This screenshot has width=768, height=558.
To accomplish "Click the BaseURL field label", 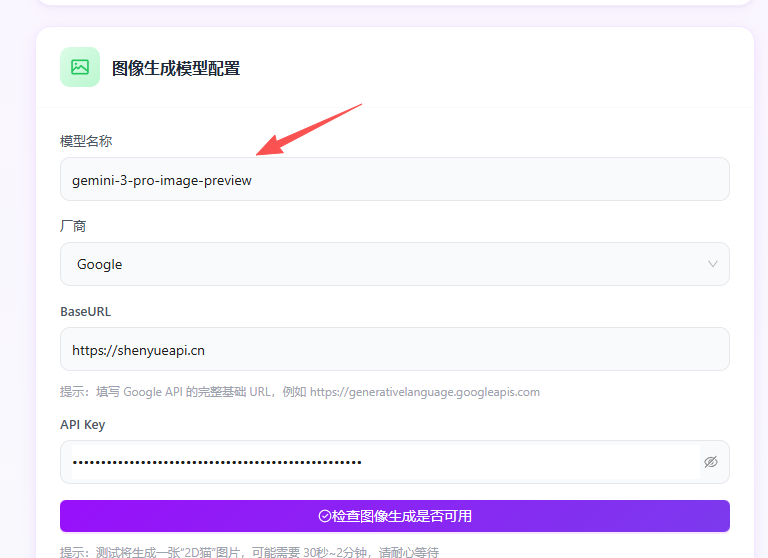I will click(x=86, y=311).
